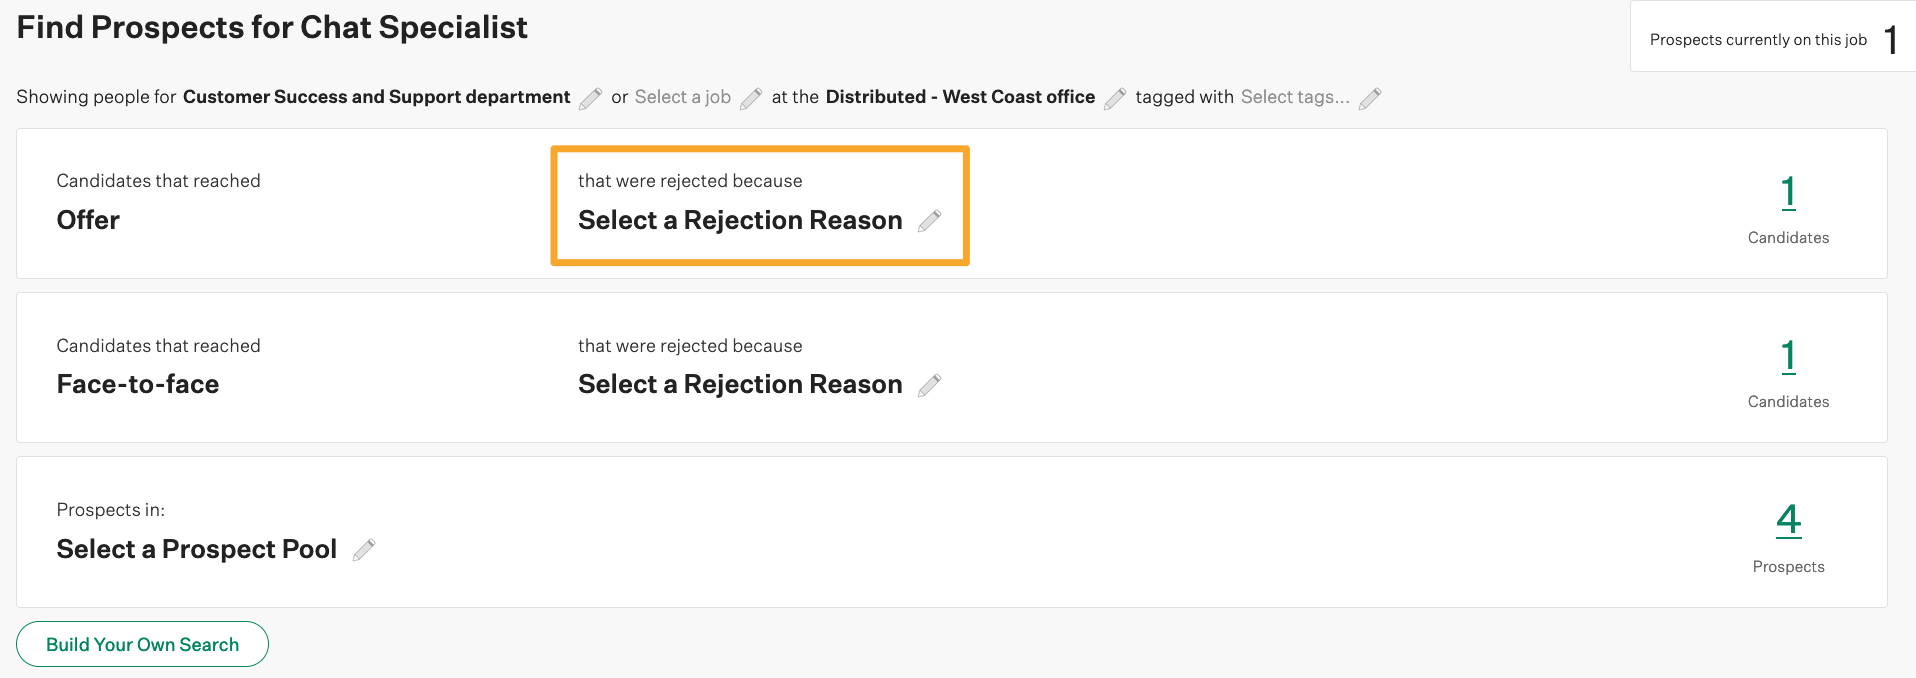This screenshot has height=678, width=1916.
Task: Select a Rejection Reason in Face-to-face row
Action: pyautogui.click(x=740, y=384)
